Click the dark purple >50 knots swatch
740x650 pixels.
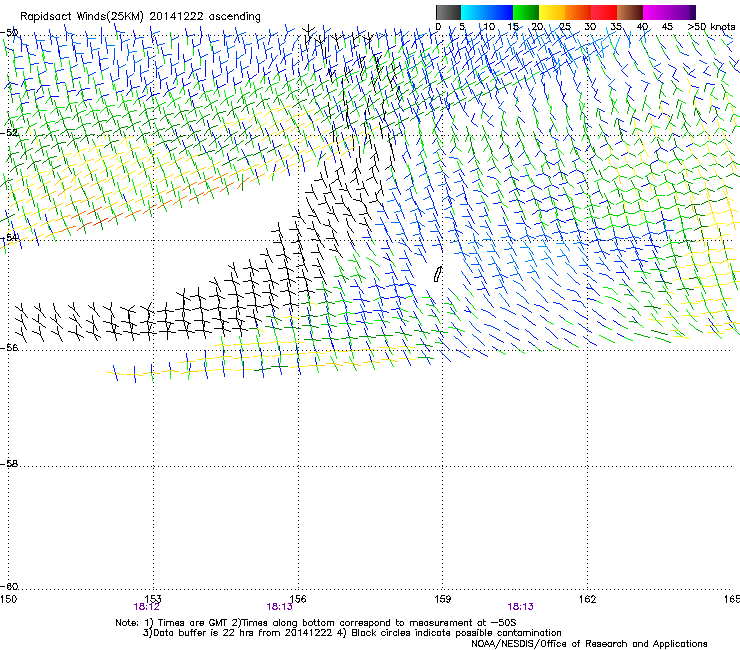pos(693,12)
